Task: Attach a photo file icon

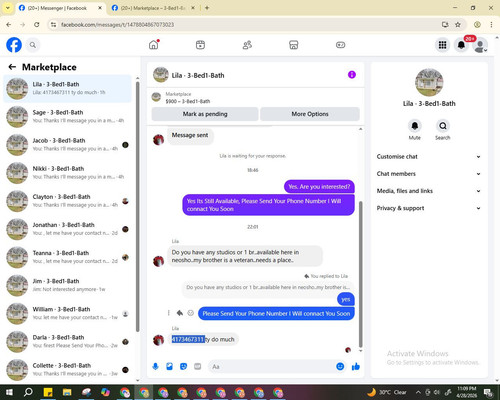Action: [x=169, y=367]
